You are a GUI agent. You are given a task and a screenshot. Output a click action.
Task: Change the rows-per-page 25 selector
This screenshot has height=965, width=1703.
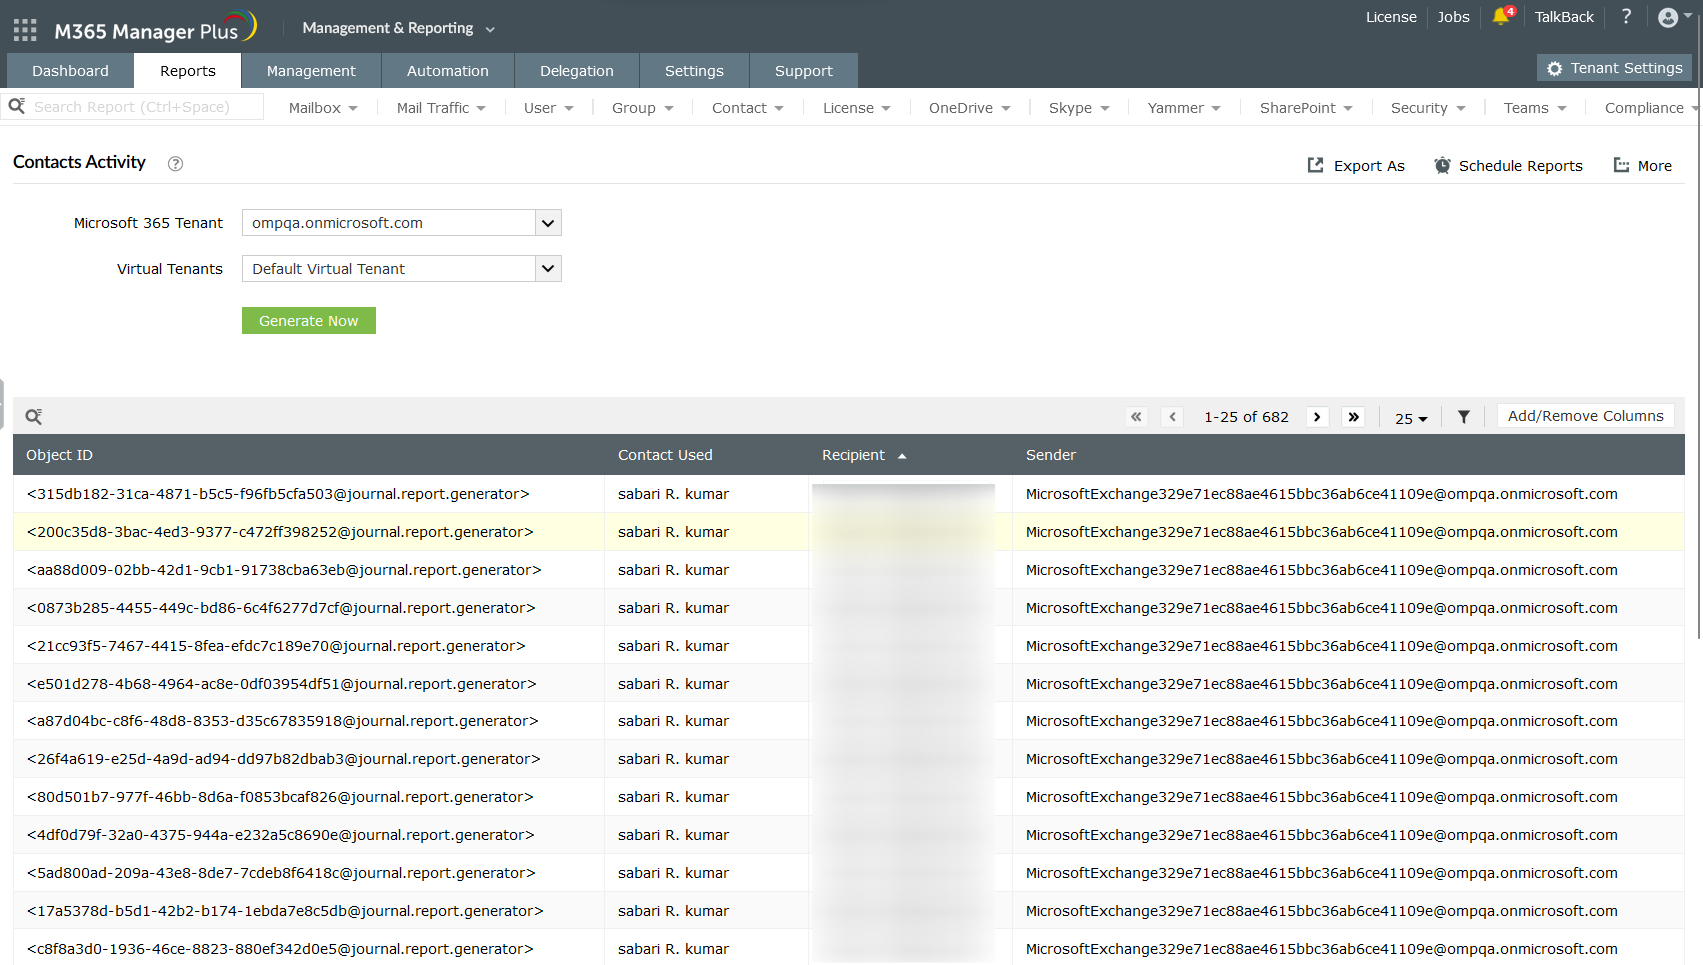(1411, 418)
